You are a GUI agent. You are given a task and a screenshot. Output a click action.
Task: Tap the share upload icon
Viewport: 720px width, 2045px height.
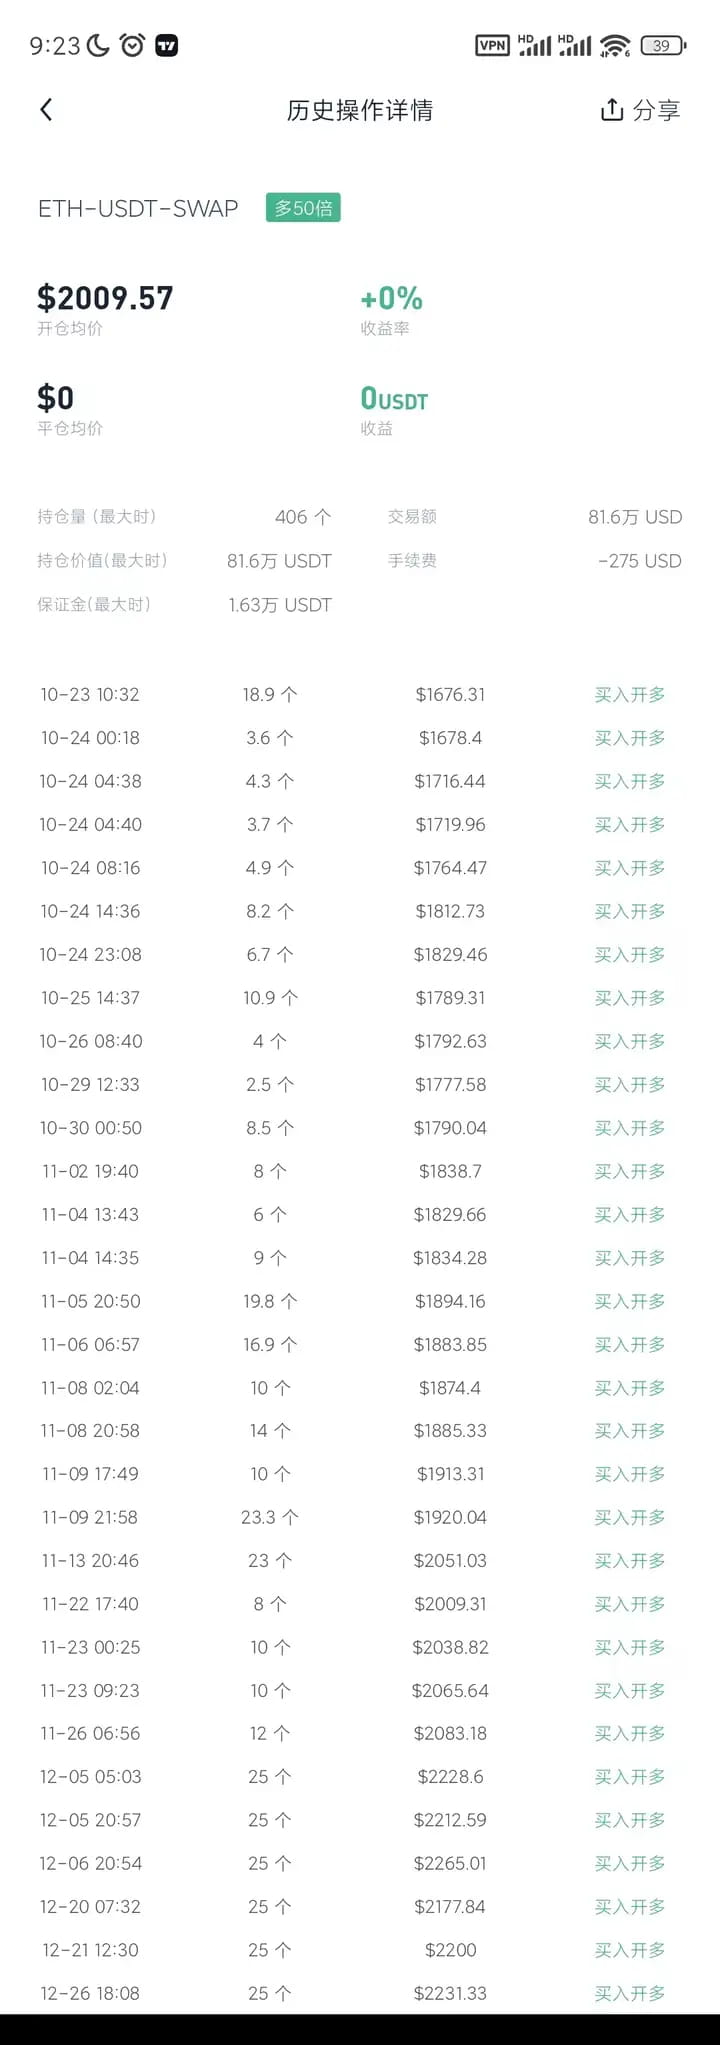[x=611, y=109]
